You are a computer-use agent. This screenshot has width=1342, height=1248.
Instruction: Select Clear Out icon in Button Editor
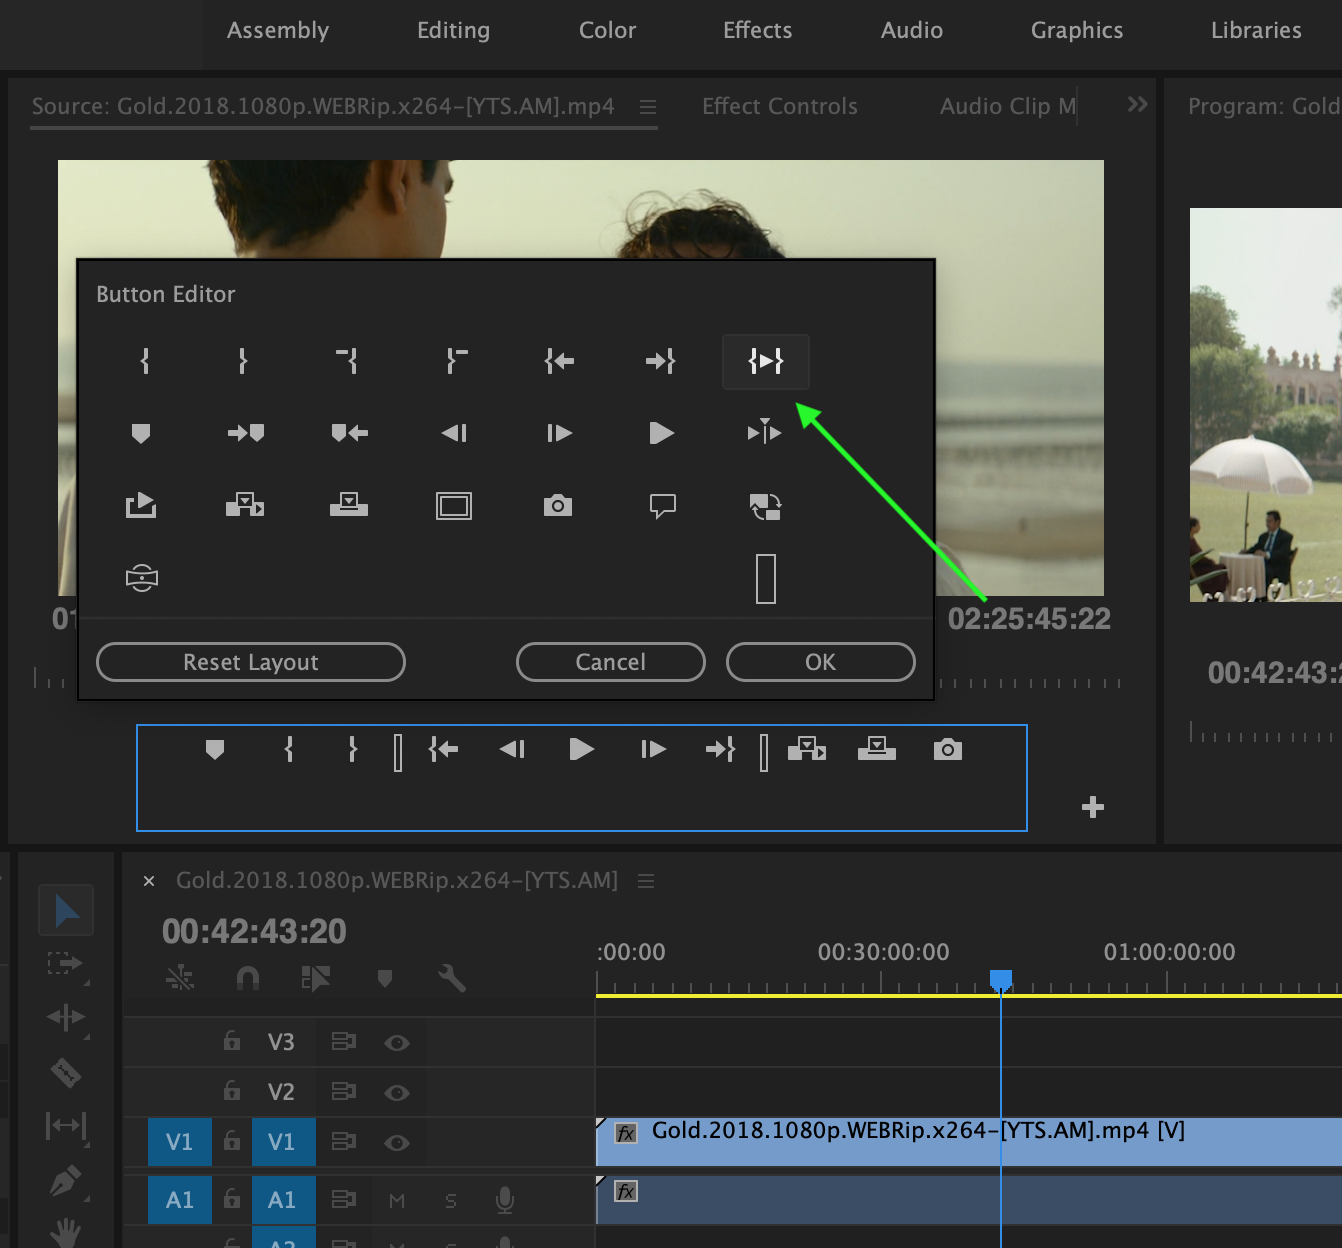pyautogui.click(x=456, y=361)
